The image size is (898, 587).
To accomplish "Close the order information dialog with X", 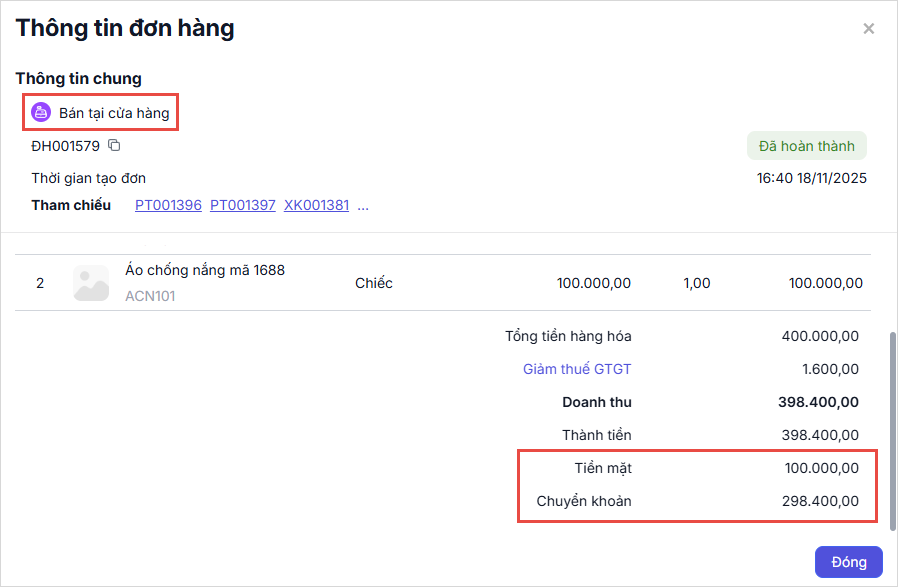I will pos(868,29).
